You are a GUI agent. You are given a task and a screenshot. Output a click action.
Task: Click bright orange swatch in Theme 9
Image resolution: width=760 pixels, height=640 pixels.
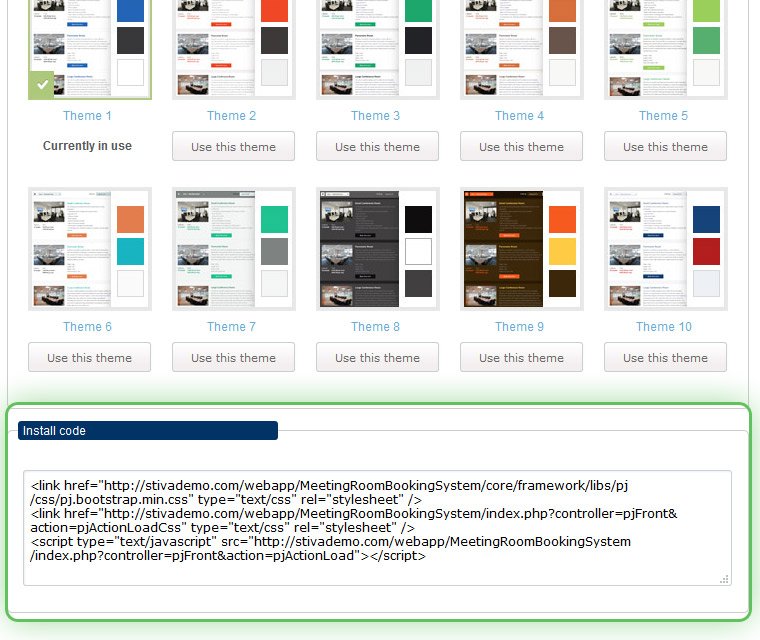(x=562, y=219)
